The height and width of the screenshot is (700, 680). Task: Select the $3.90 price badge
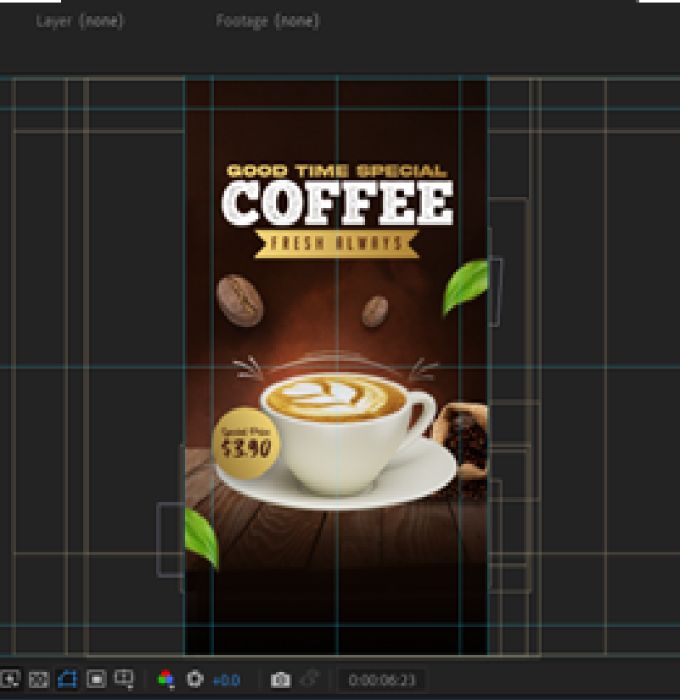tap(246, 443)
